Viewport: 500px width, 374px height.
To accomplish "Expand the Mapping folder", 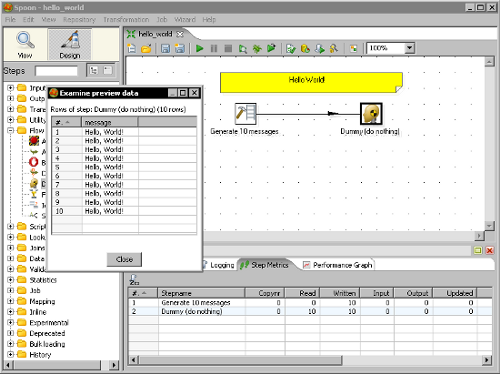I will pyautogui.click(x=10, y=301).
